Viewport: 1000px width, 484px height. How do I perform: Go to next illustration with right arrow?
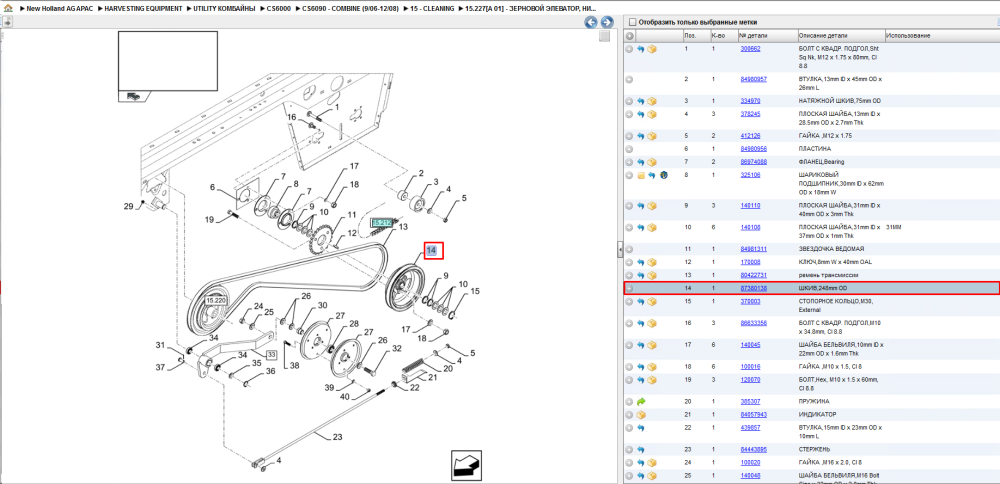tap(607, 22)
